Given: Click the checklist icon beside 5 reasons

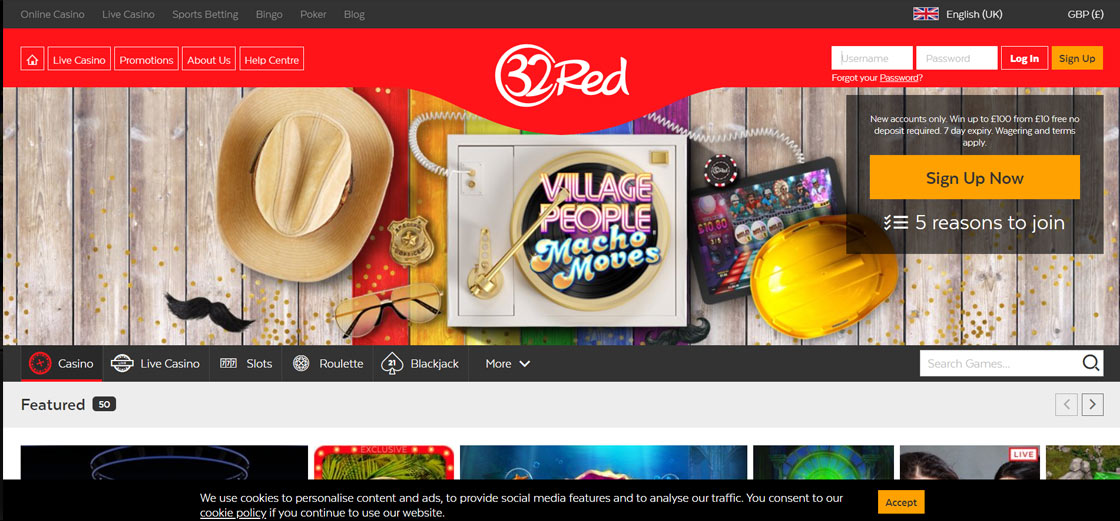Looking at the screenshot, I should click(x=896, y=222).
